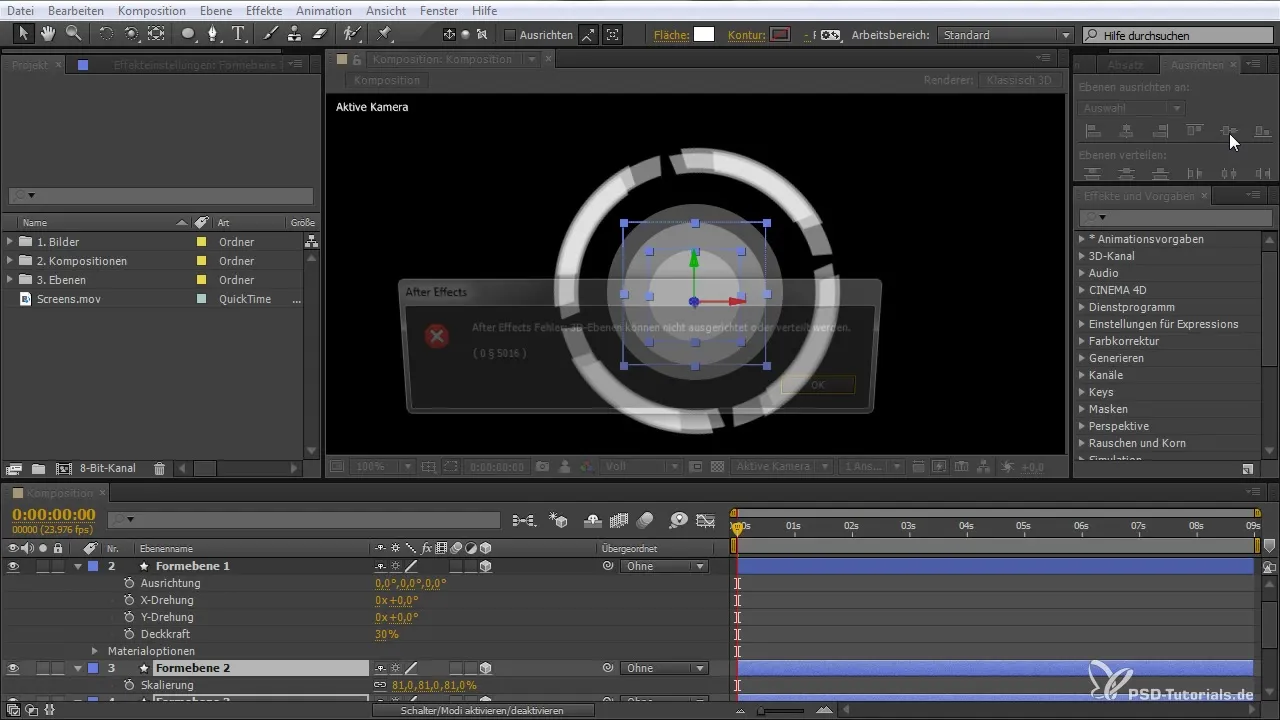Open the Datei menu

click(x=20, y=10)
